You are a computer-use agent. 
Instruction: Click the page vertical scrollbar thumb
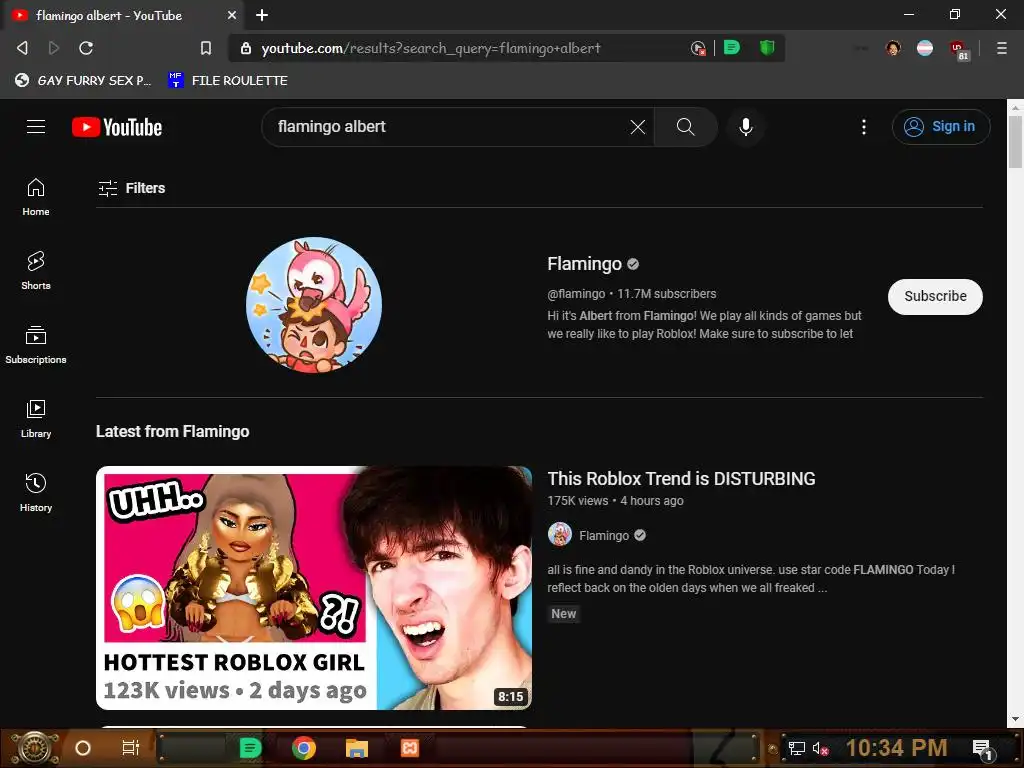(1015, 142)
